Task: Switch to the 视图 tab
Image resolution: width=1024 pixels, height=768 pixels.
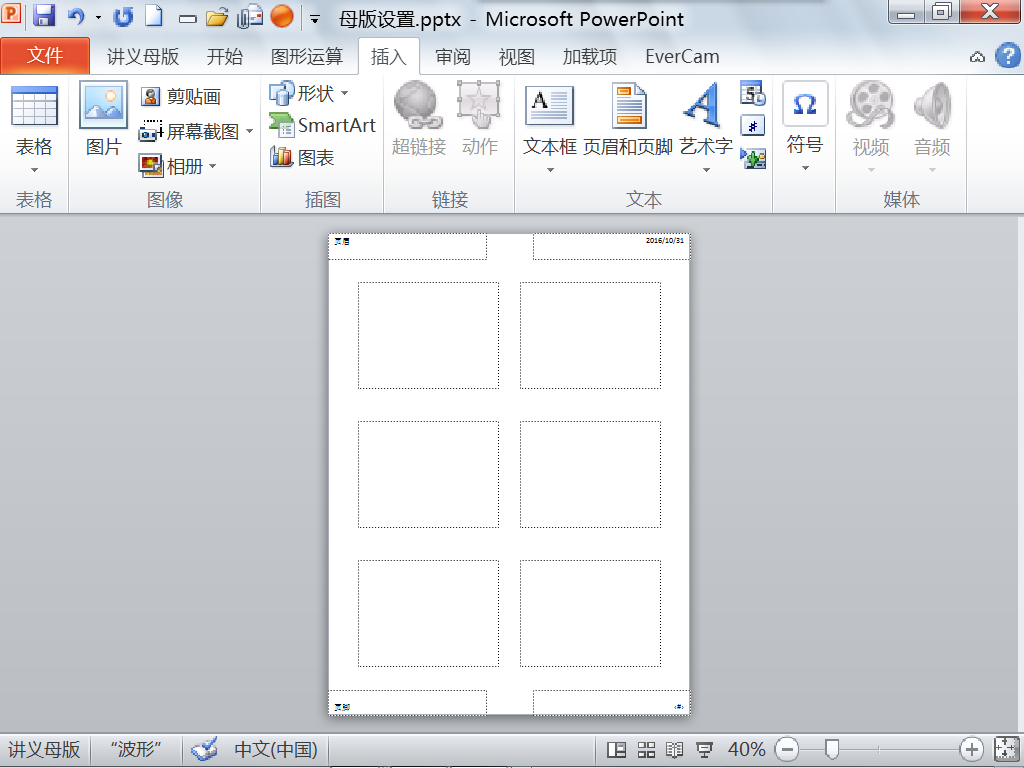Action: 517,57
